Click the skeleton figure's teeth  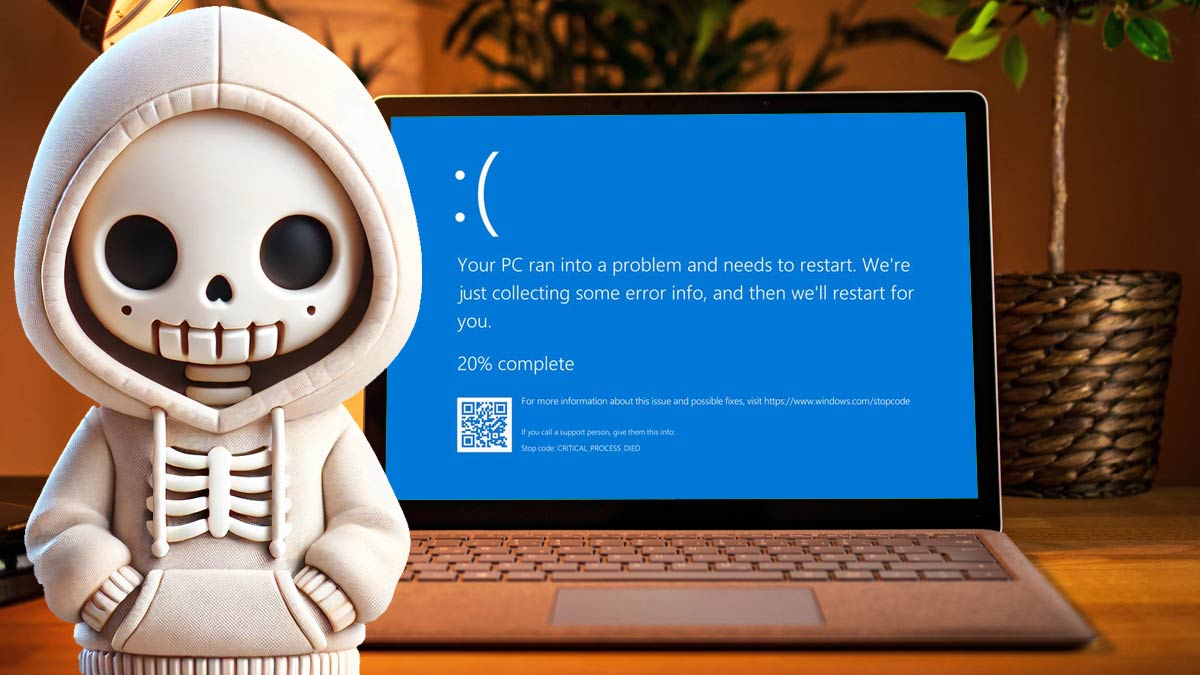[219, 343]
